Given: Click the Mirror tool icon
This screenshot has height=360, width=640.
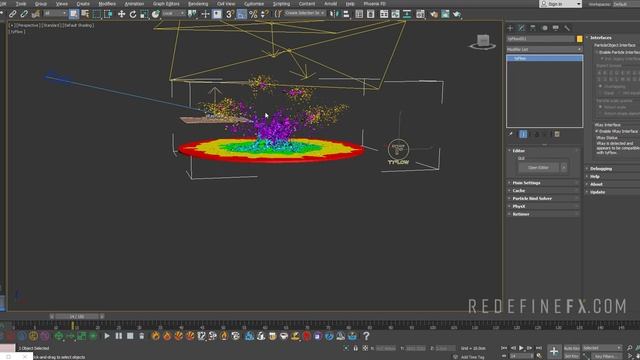Looking at the screenshot, I should click(335, 14).
